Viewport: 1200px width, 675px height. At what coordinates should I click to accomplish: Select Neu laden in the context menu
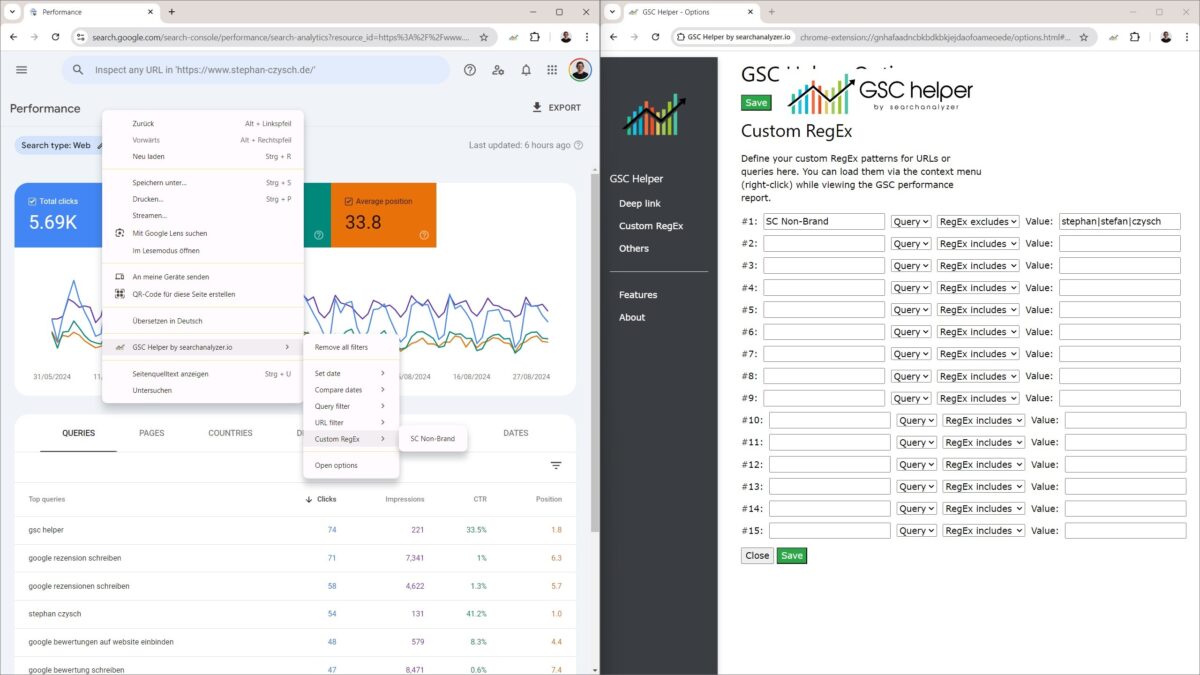[202, 156]
